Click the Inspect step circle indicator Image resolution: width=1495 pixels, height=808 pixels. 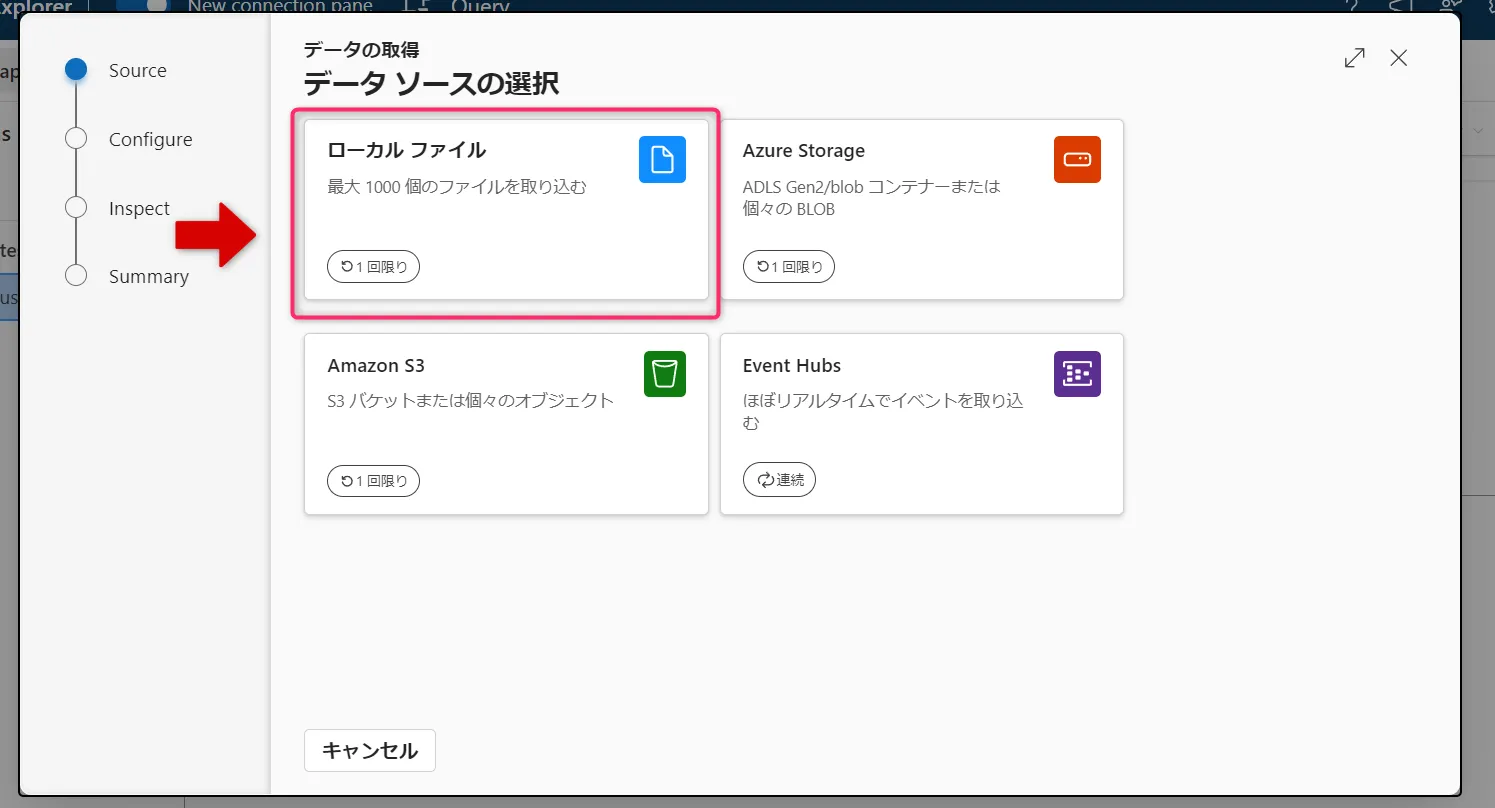[x=76, y=207]
